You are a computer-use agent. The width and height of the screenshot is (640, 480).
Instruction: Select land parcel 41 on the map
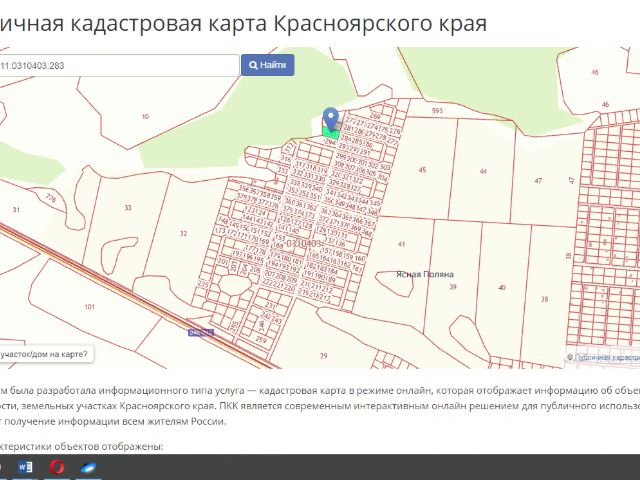[x=402, y=244]
